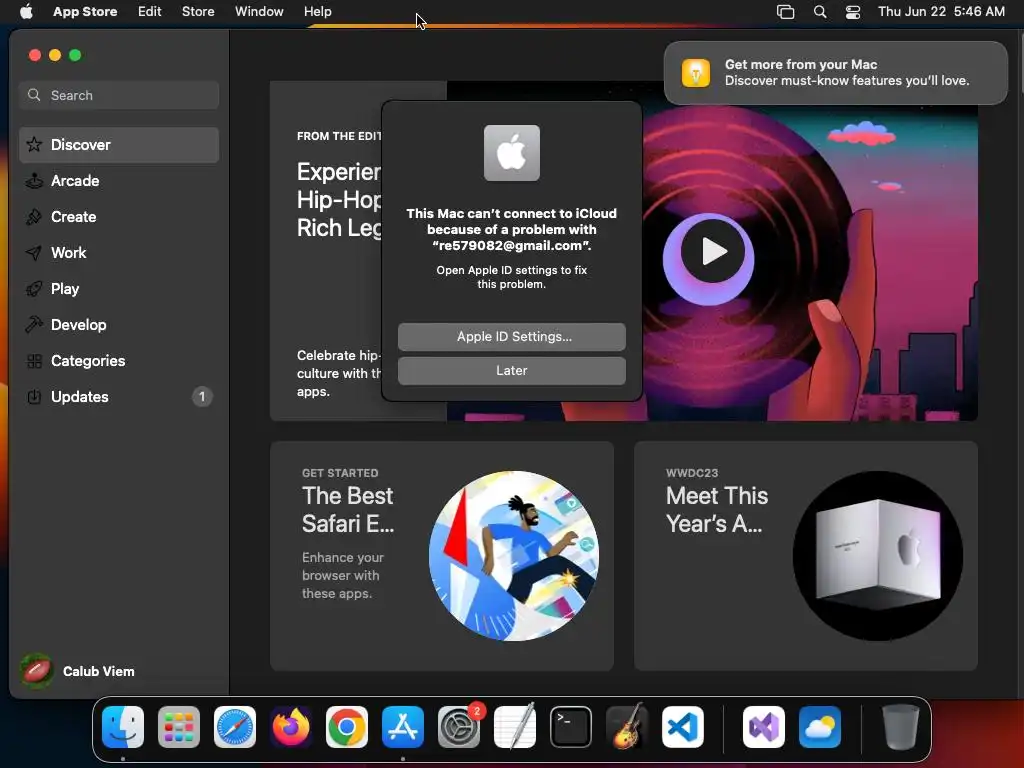This screenshot has width=1024, height=768.
Task: Launch Safari from the Dock
Action: coord(234,726)
